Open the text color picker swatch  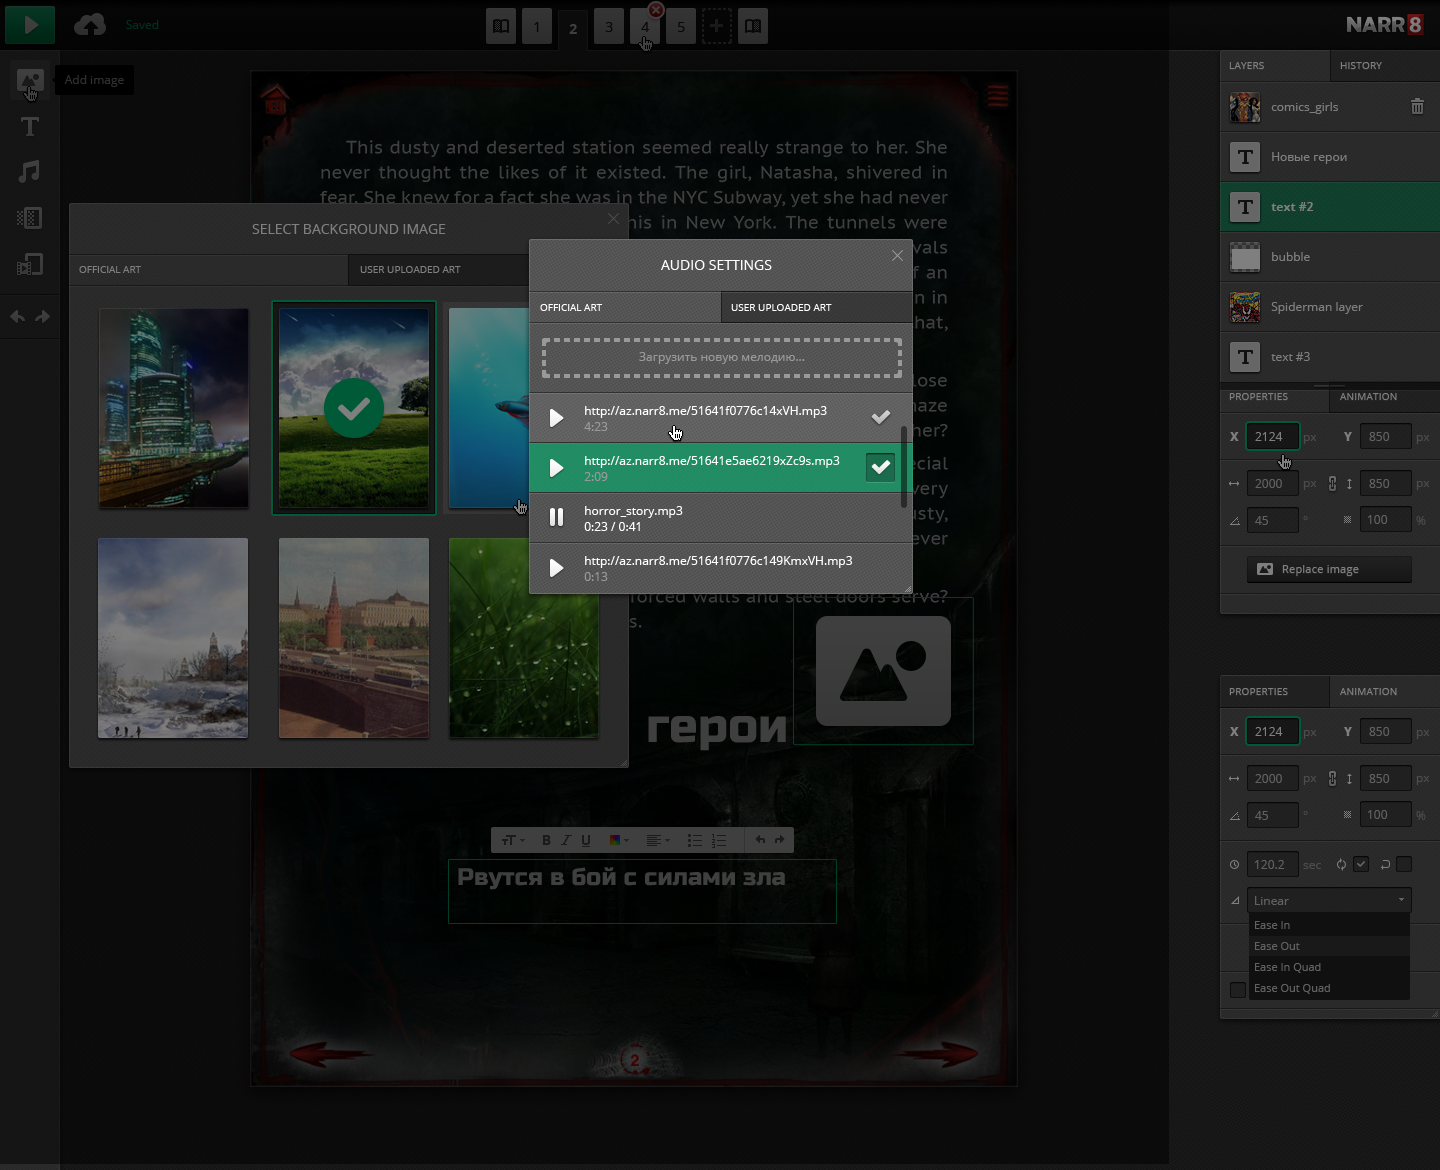[618, 840]
